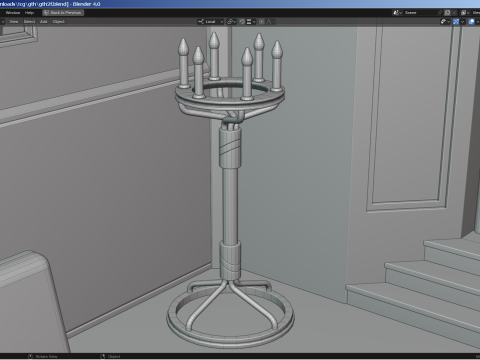Open the gizmo options dropdown arrow
The image size is (480, 360).
(x=463, y=22)
